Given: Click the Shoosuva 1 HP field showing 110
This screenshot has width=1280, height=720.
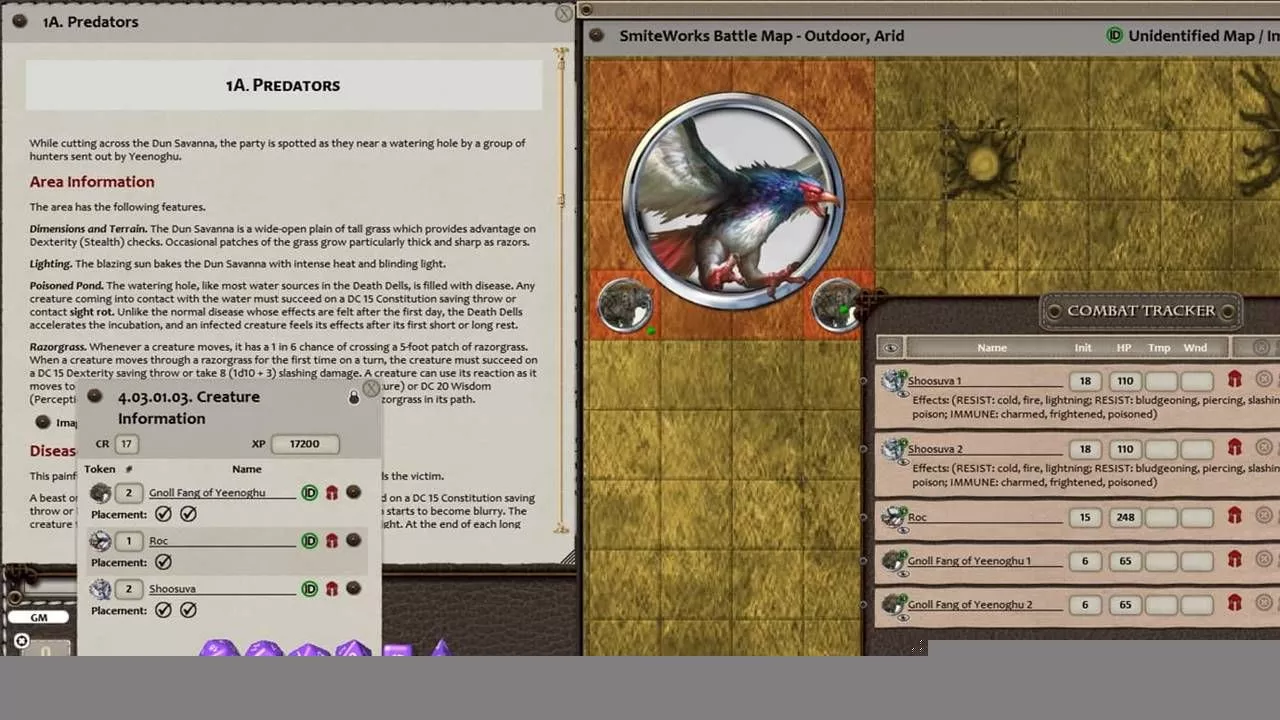Looking at the screenshot, I should point(1125,381).
